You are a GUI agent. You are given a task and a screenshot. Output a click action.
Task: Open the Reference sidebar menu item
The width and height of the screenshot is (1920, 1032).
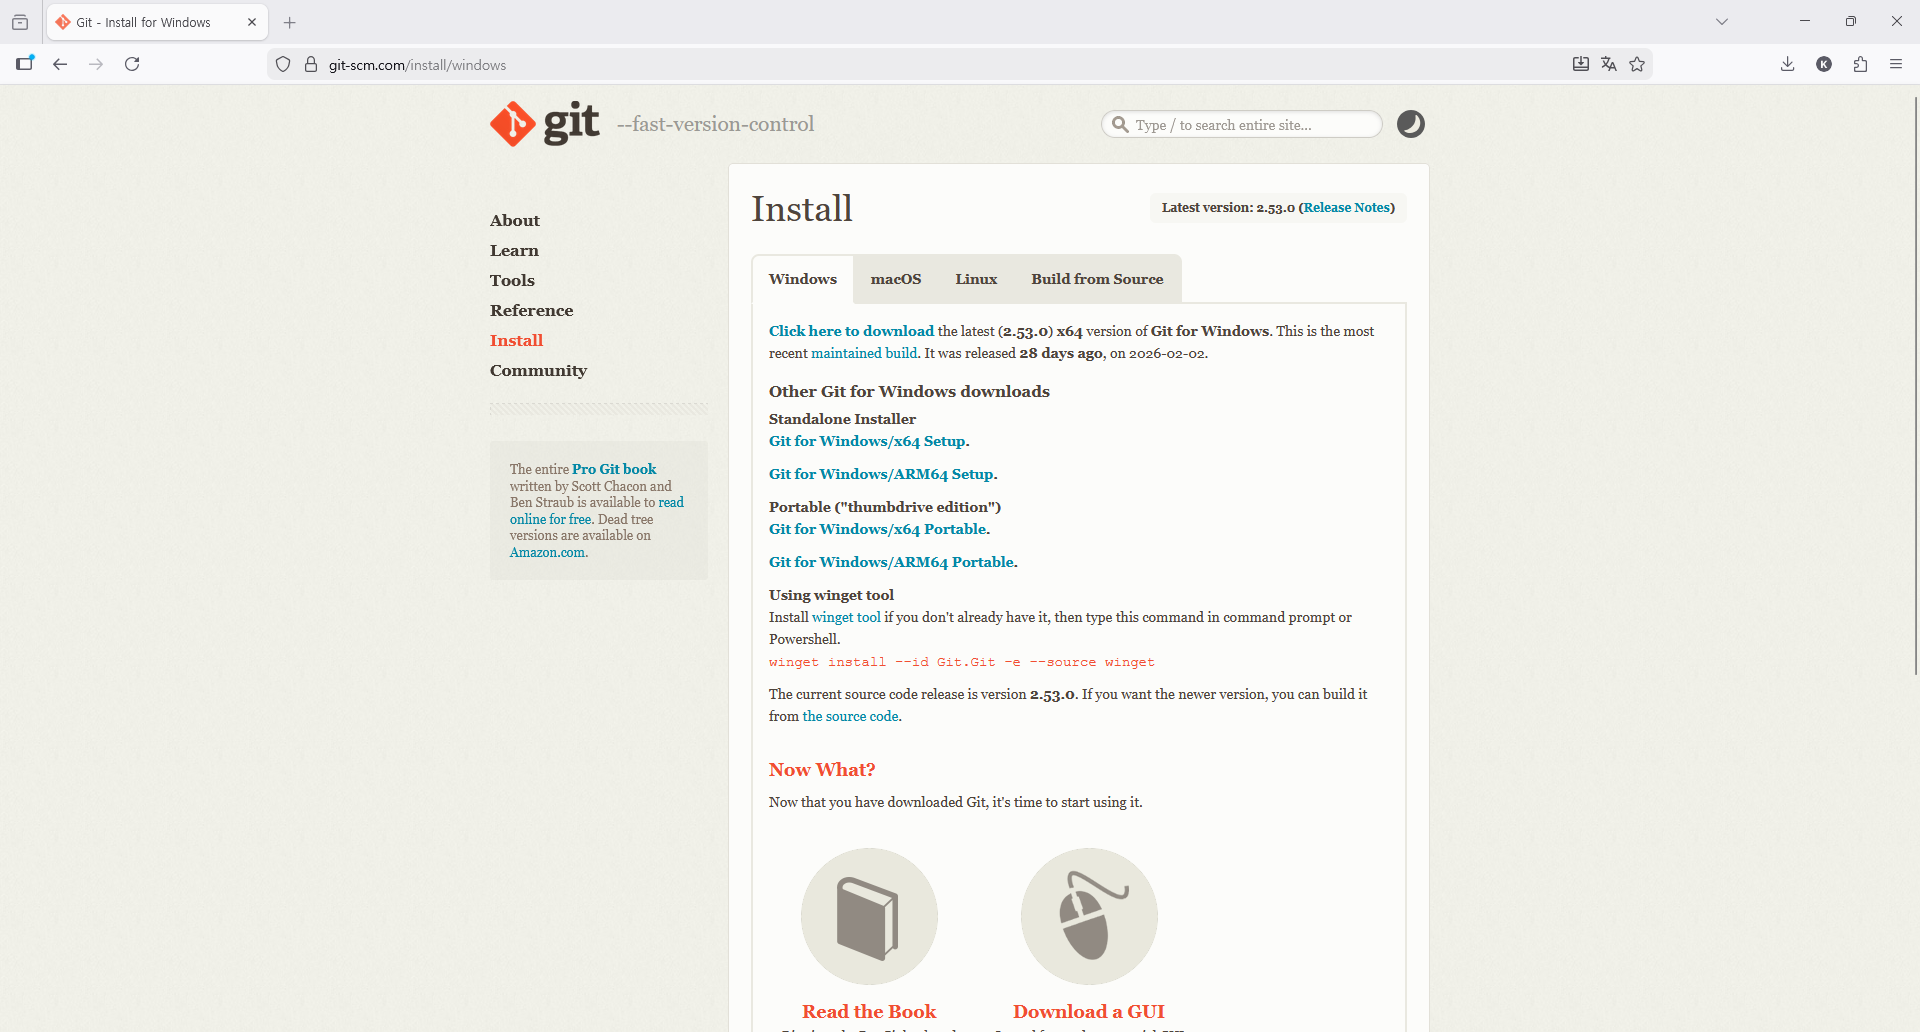tap(531, 310)
